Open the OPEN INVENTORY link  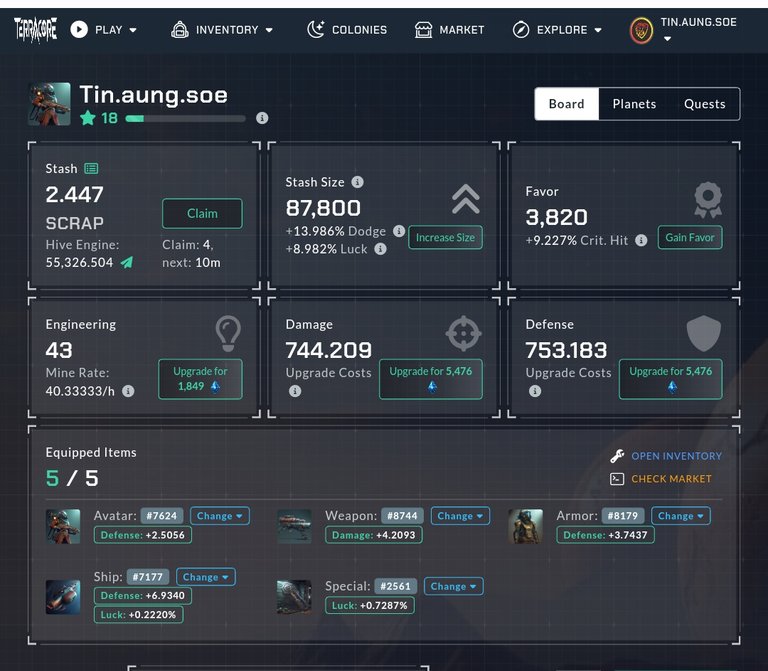point(676,456)
